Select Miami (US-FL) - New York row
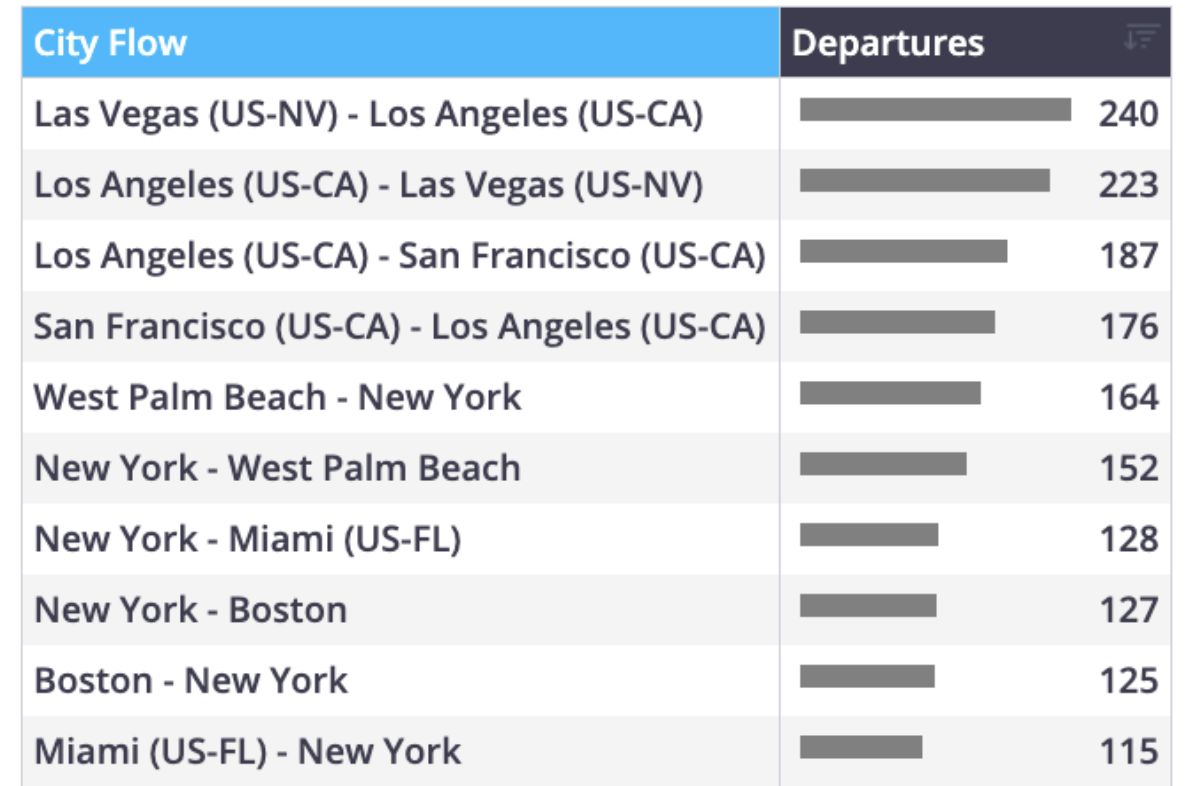The height and width of the screenshot is (786, 1196). tap(596, 751)
